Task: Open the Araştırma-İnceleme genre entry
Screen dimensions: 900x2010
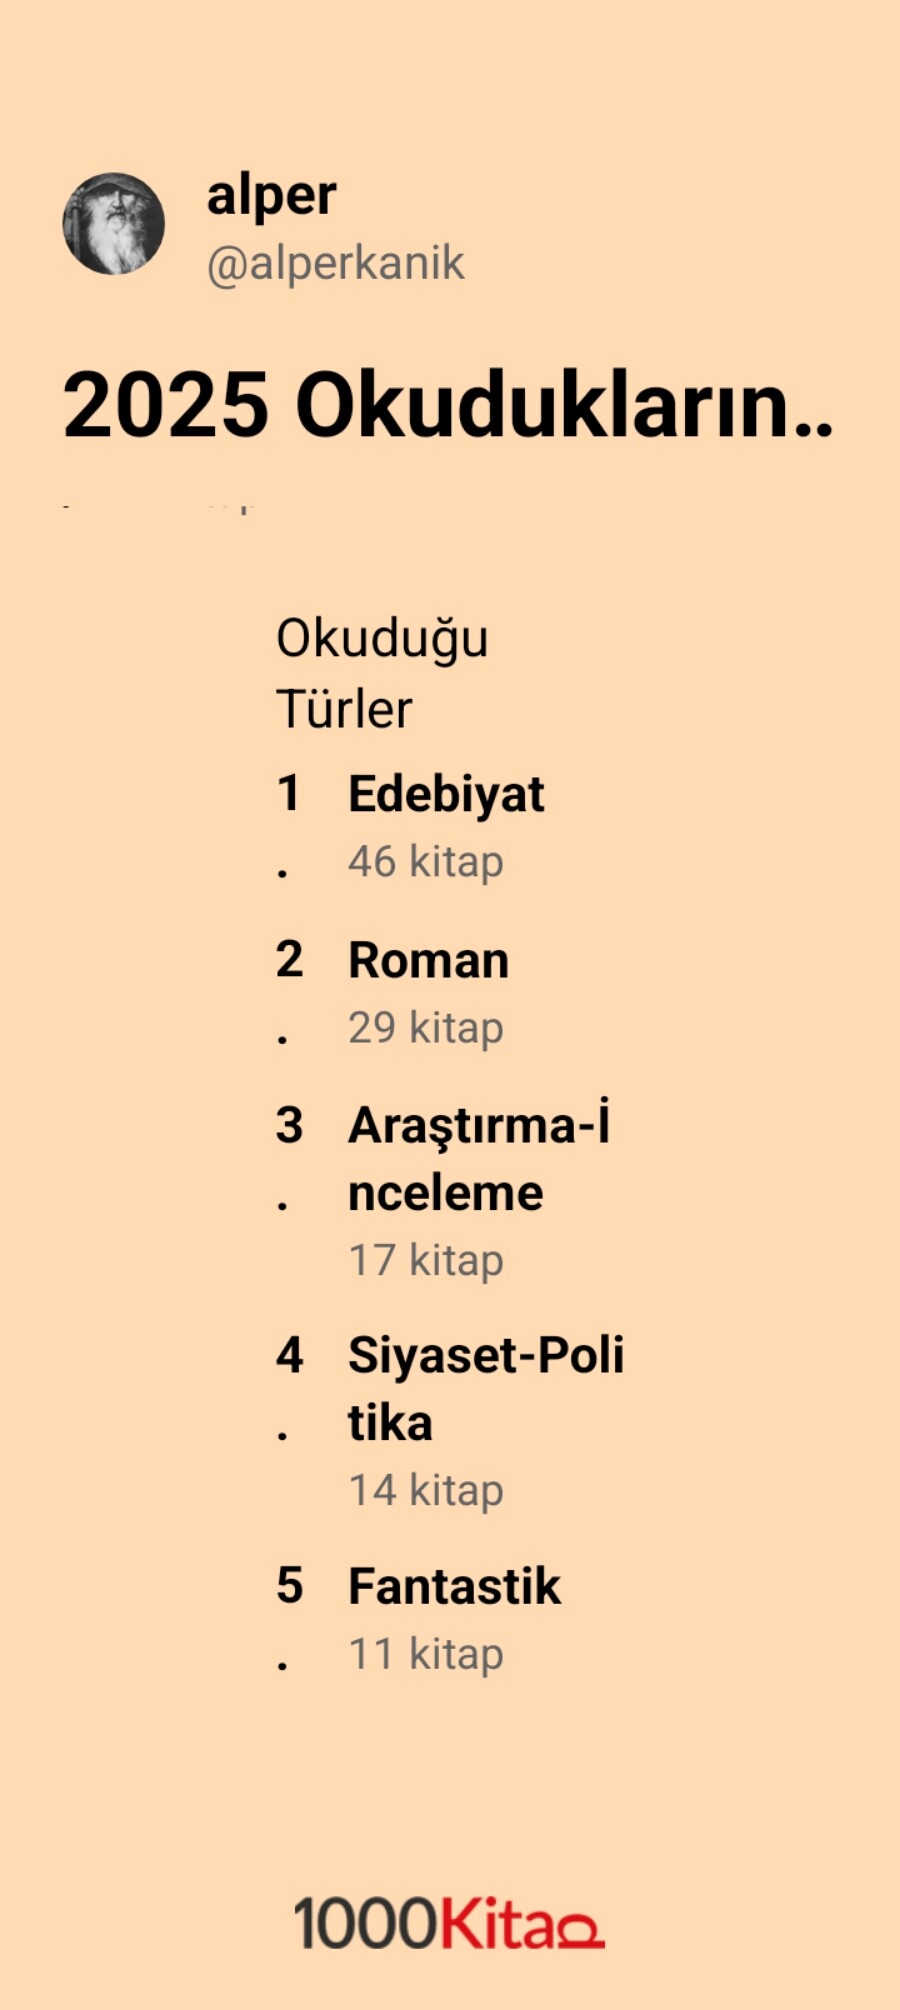Action: point(478,1158)
